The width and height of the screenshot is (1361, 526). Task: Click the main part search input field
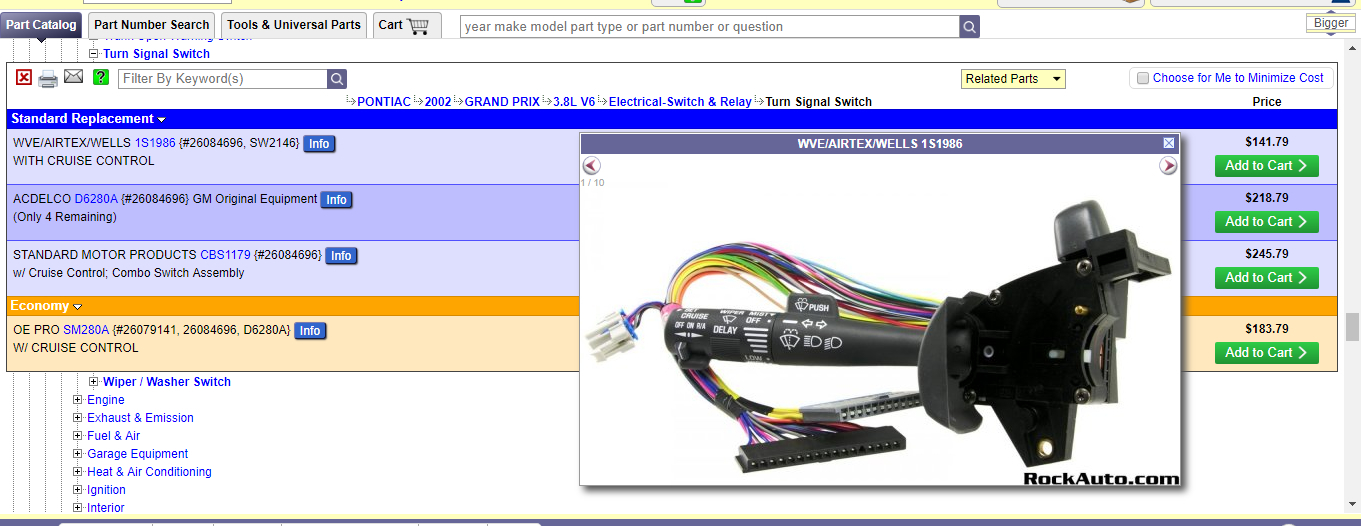(710, 27)
